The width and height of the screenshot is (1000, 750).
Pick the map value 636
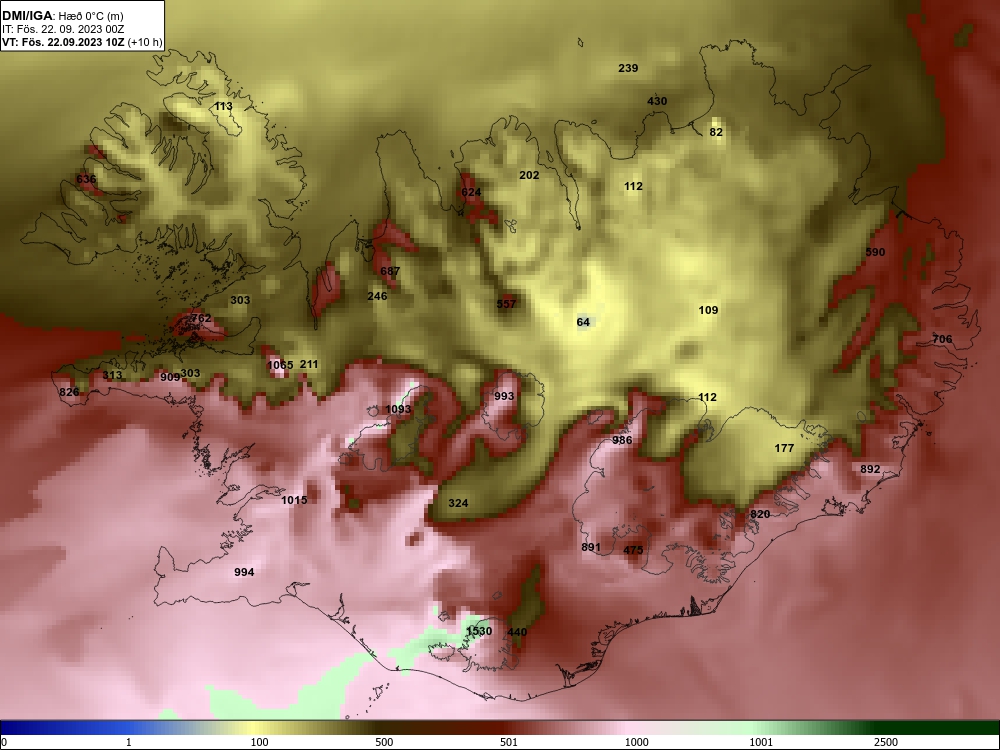pyautogui.click(x=86, y=179)
